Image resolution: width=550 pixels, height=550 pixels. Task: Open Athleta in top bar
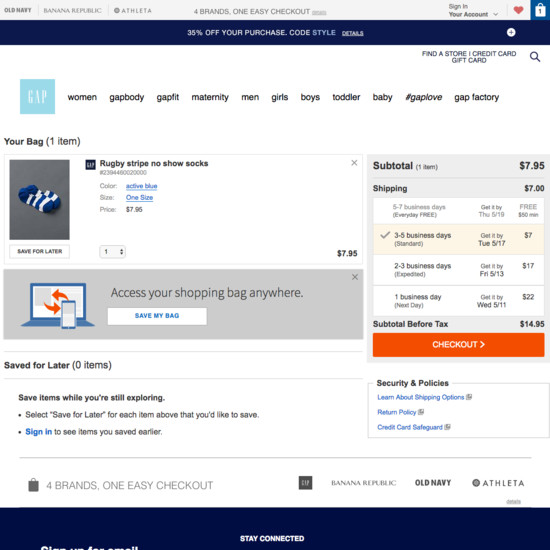pyautogui.click(x=133, y=11)
